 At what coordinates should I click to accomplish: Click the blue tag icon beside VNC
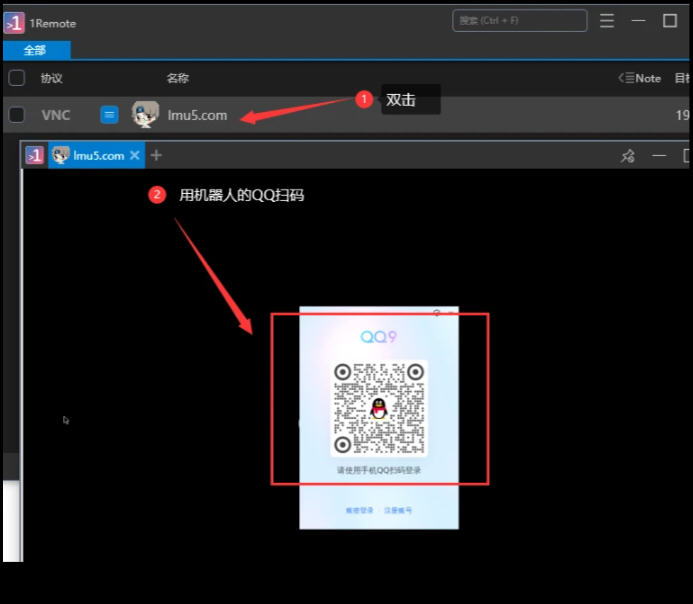point(109,115)
